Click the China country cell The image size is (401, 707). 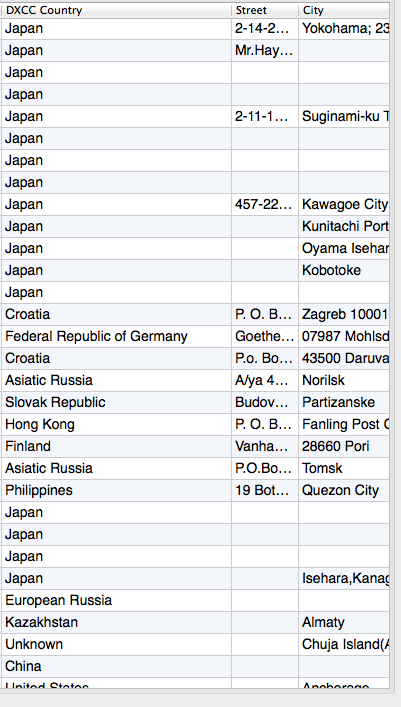point(116,666)
